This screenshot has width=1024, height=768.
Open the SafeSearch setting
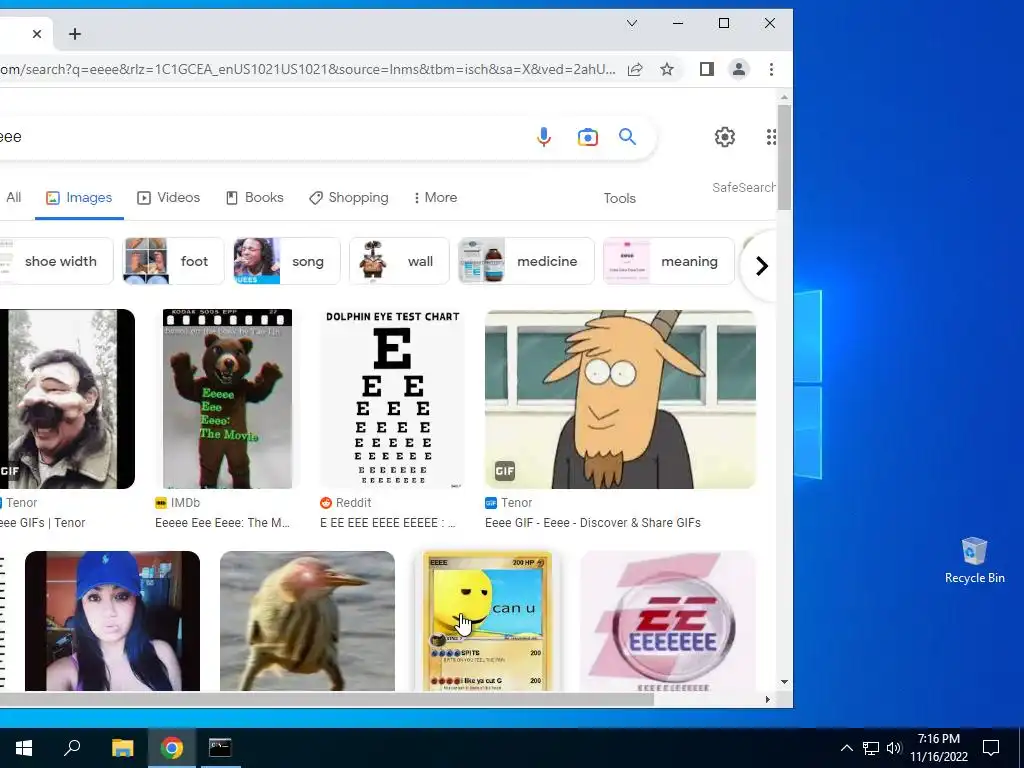(744, 187)
